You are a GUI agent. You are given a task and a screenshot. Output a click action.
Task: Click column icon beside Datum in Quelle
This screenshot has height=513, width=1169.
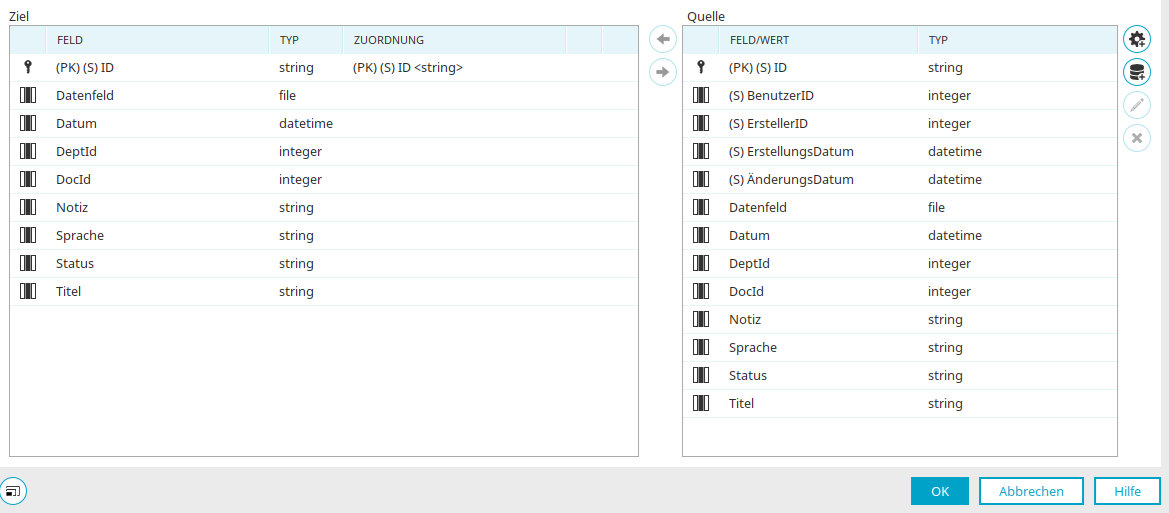[x=701, y=236]
